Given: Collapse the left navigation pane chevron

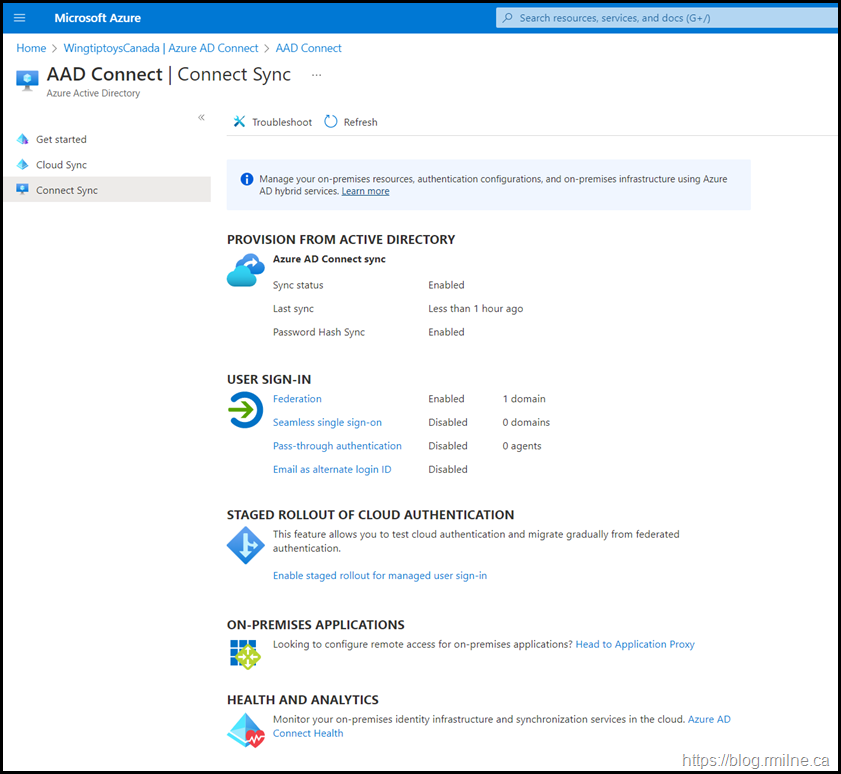Looking at the screenshot, I should 201,117.
